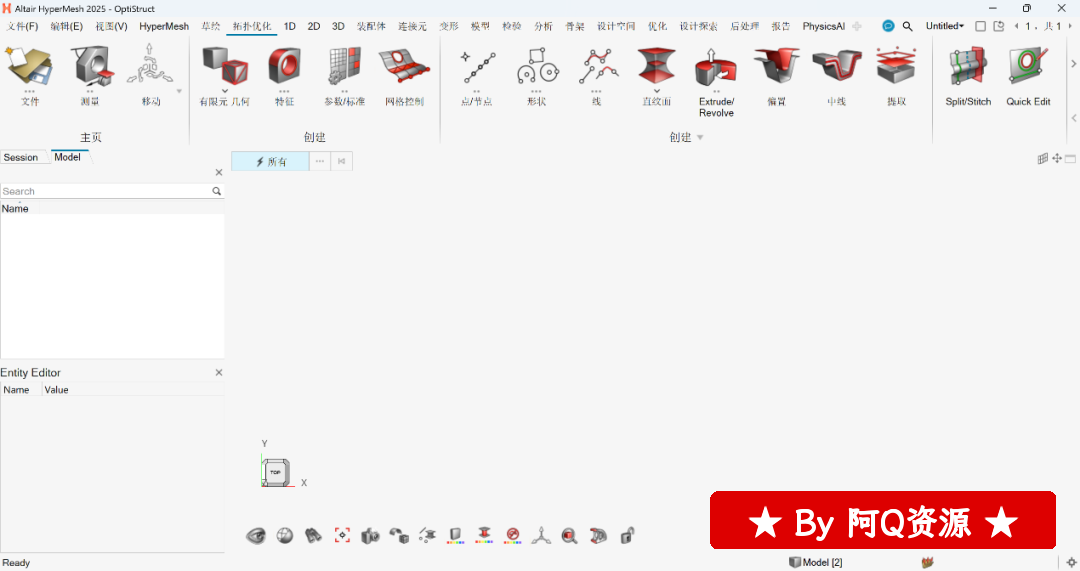1080x571 pixels.
Task: Open the 中线 midline tool
Action: coord(836,67)
